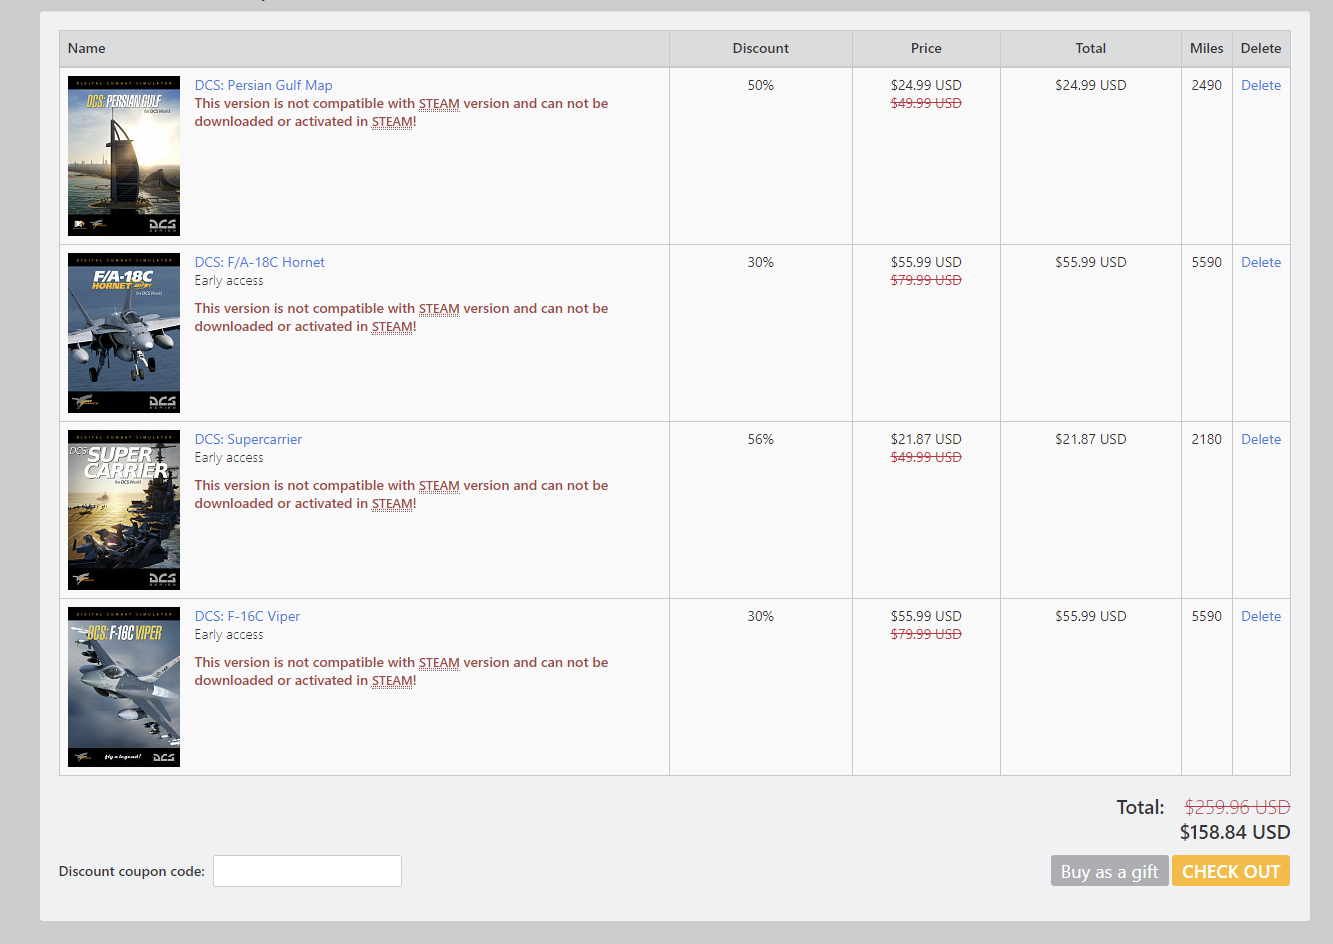
Task: Click Early access under F-16C Viper
Action: click(x=229, y=634)
